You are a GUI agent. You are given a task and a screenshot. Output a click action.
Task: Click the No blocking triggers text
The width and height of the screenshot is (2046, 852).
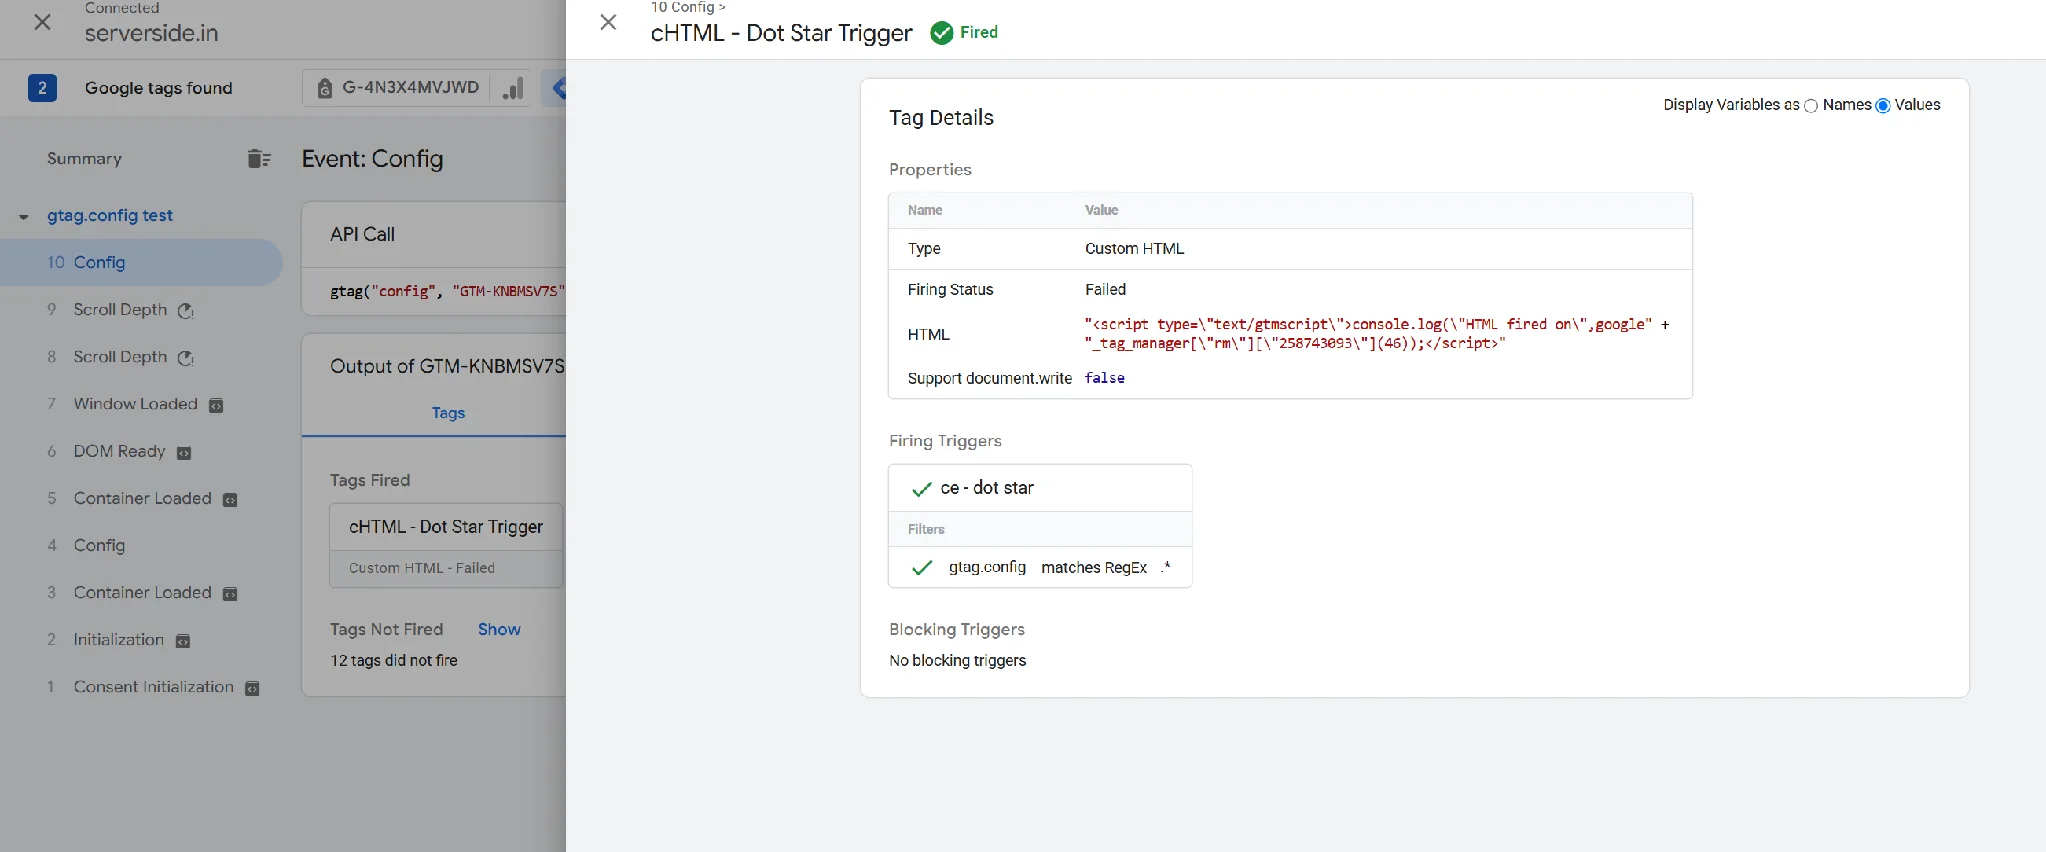tap(958, 661)
